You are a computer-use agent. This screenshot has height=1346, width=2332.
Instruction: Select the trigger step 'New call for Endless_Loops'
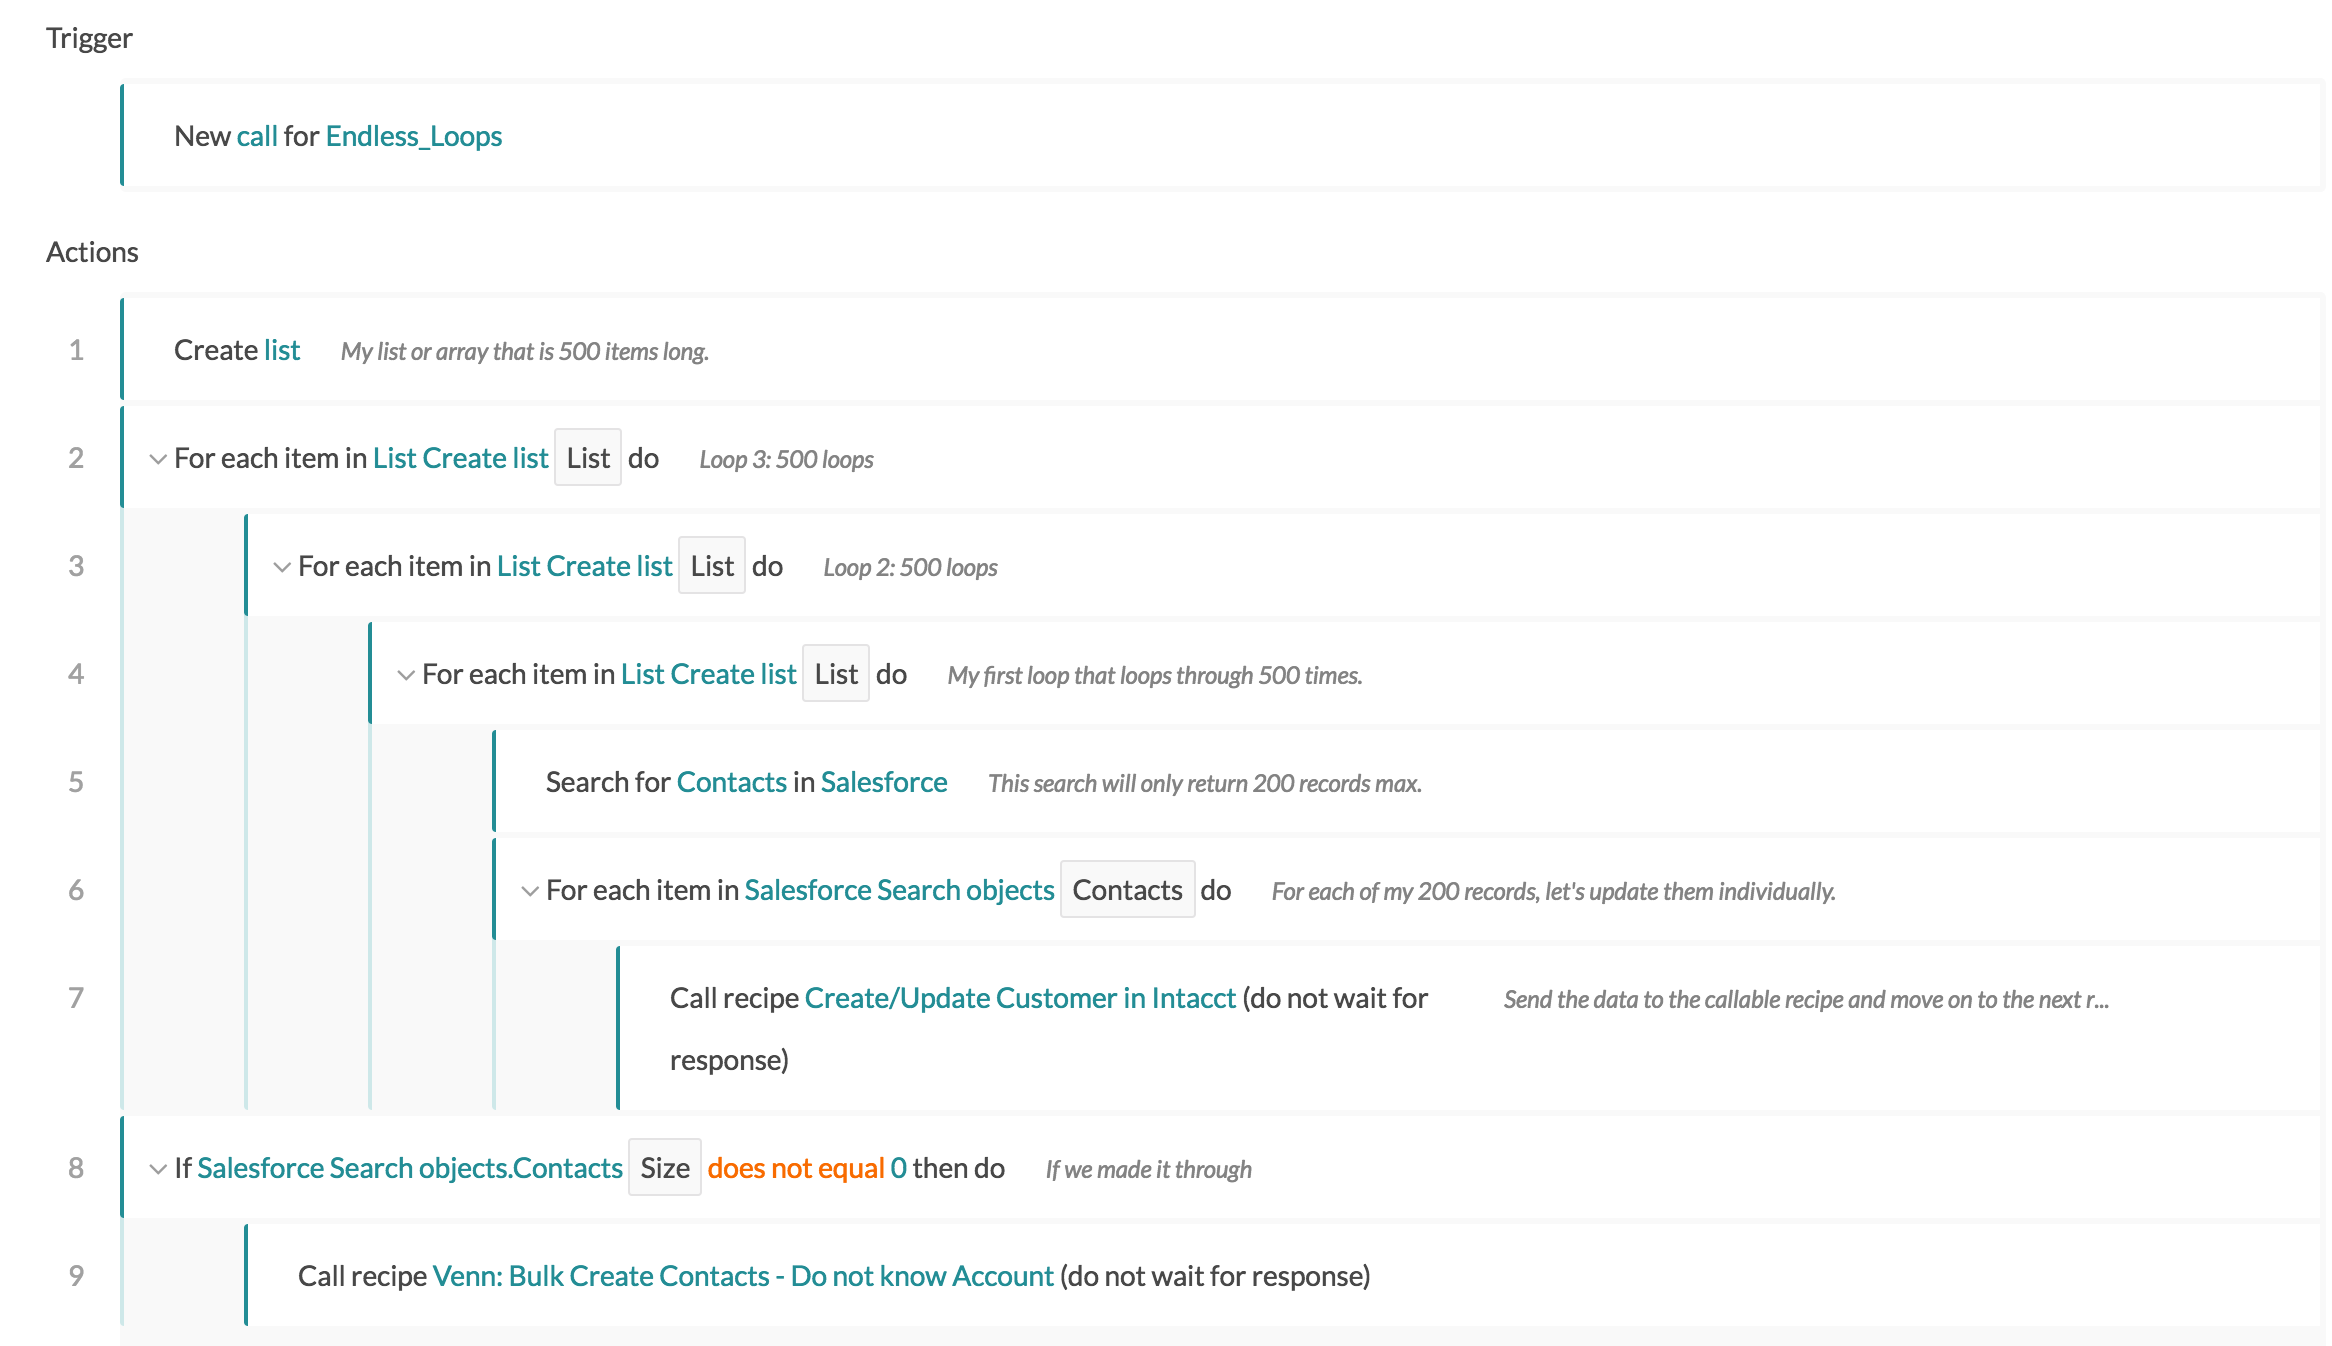point(1221,135)
